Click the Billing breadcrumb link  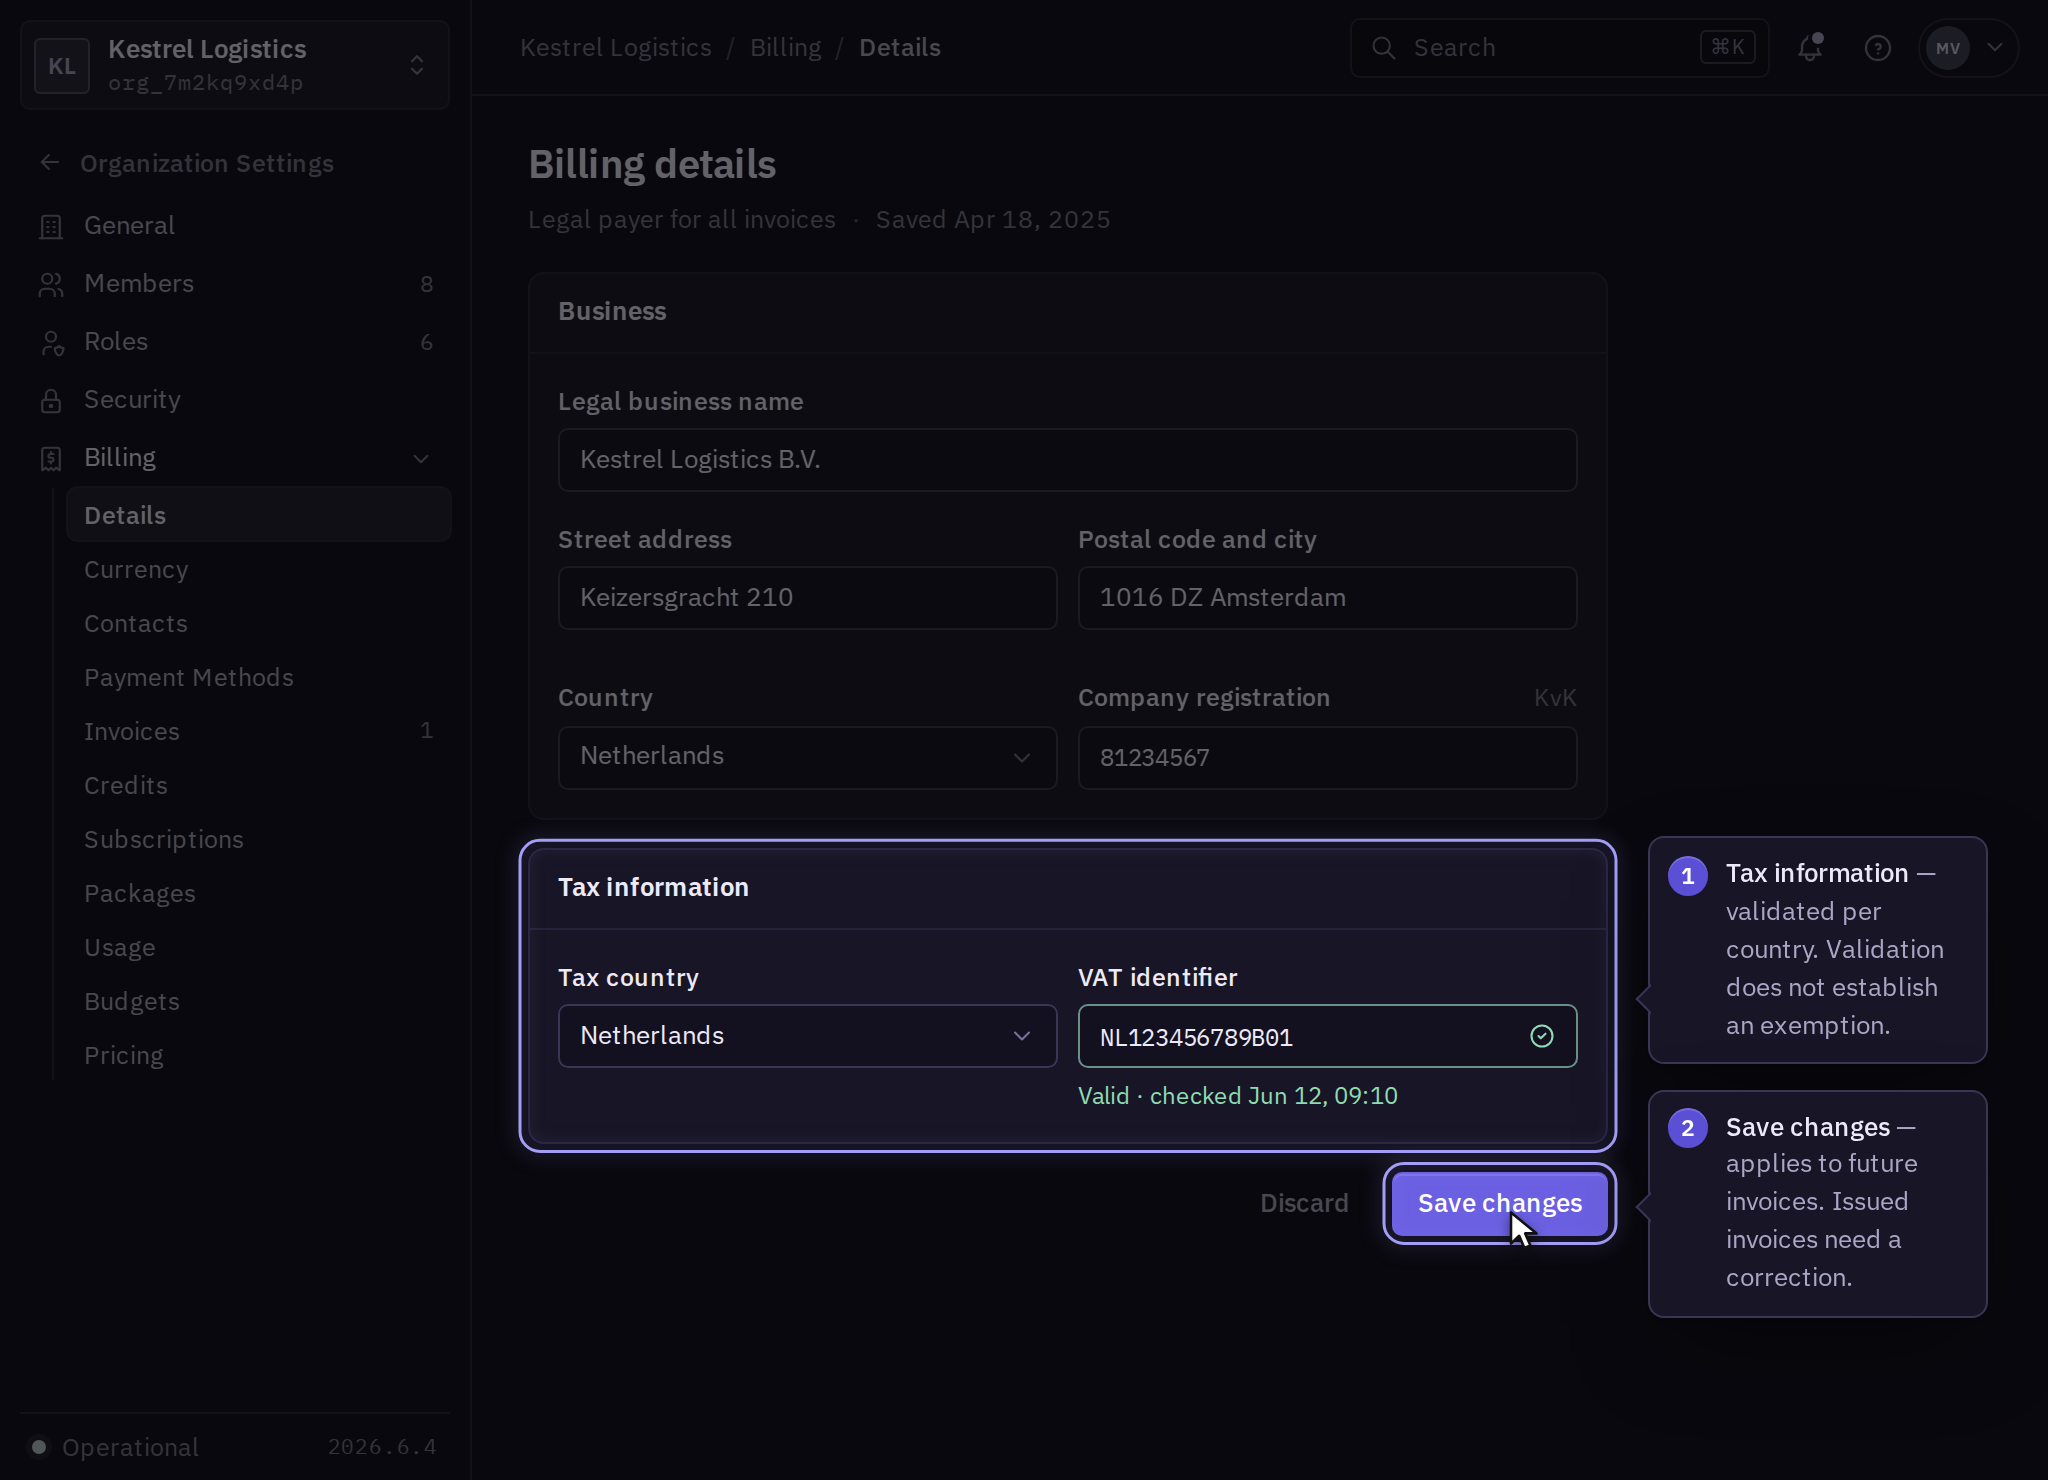pyautogui.click(x=785, y=48)
